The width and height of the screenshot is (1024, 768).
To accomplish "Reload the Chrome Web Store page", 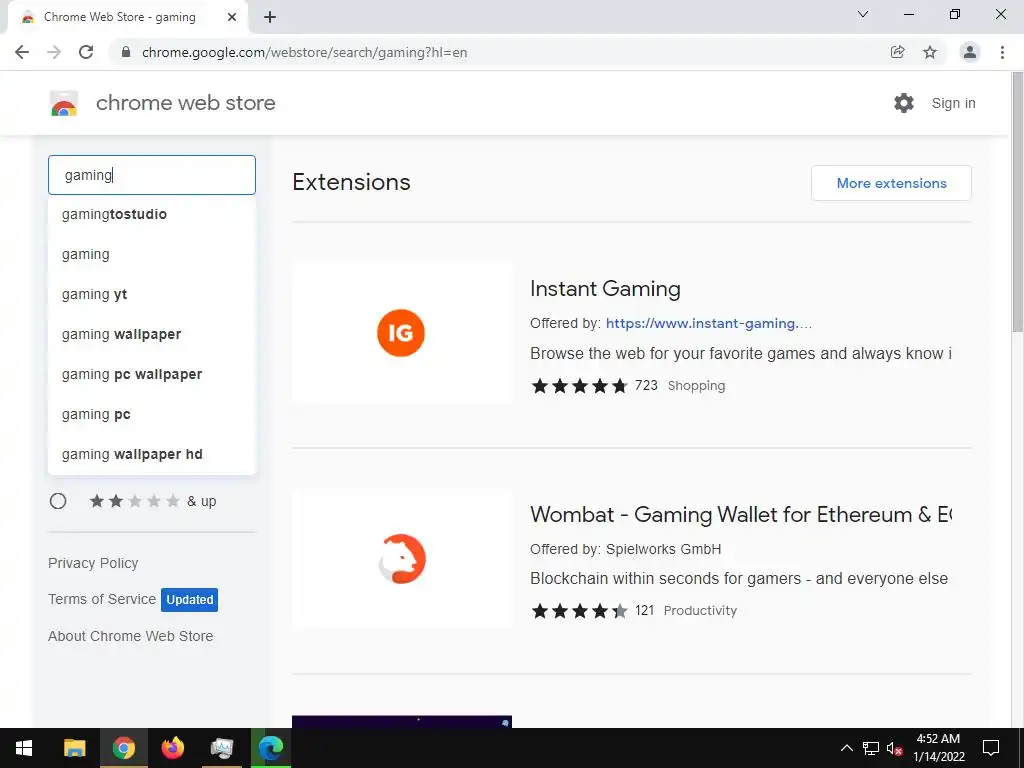I will [86, 52].
